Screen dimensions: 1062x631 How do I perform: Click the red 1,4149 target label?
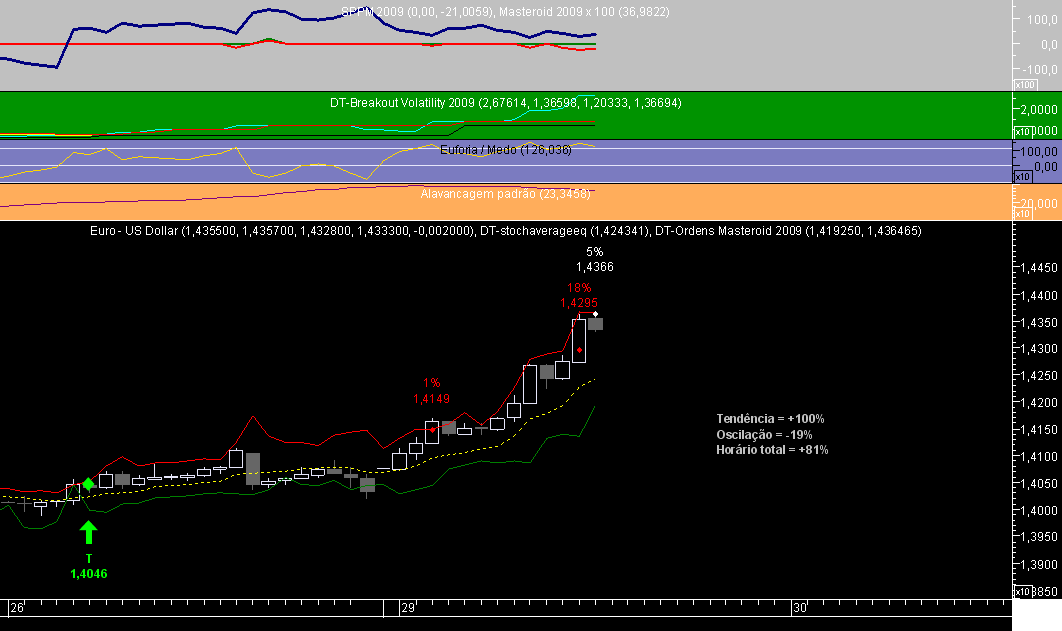point(431,399)
